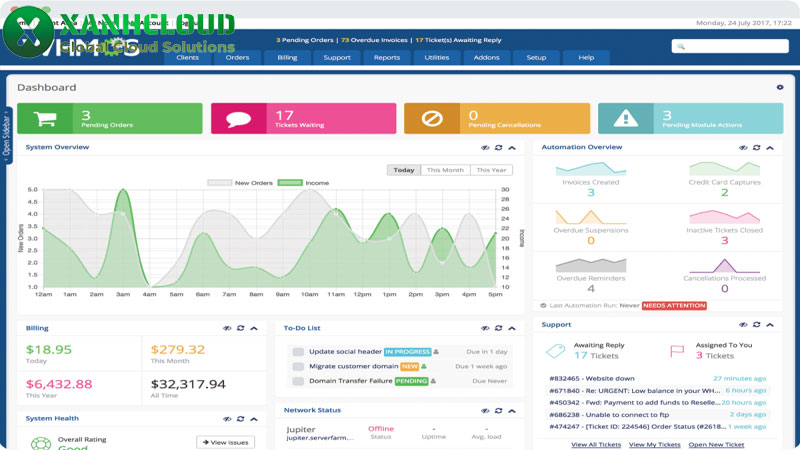Collapse the Billing panel
This screenshot has width=800, height=450.
254,328
